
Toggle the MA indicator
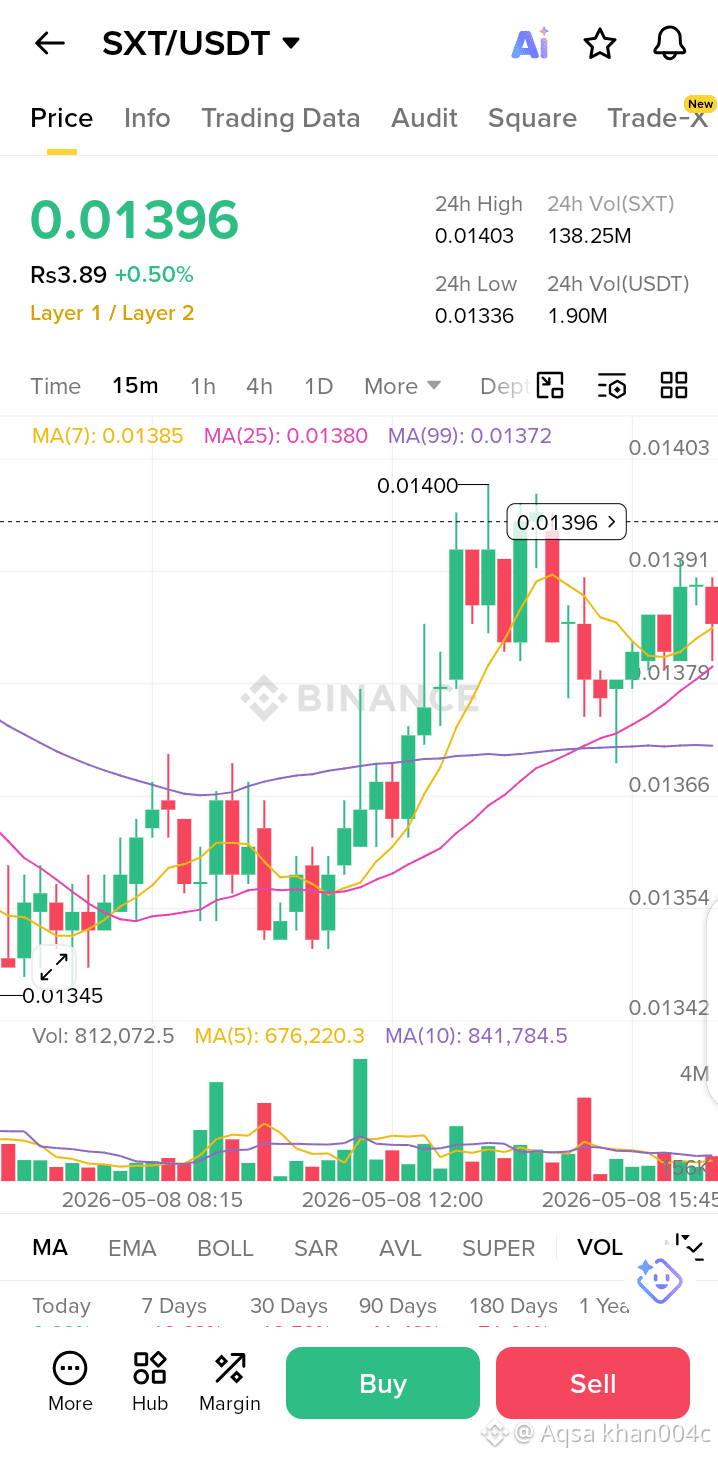(x=50, y=1248)
